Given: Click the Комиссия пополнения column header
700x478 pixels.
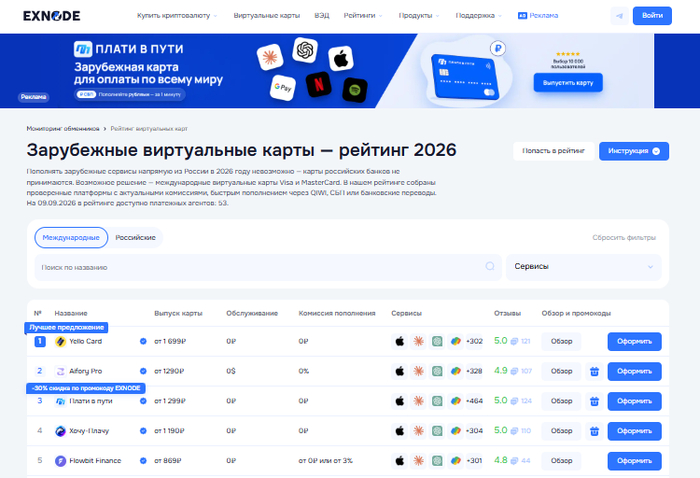Looking at the screenshot, I should [x=337, y=313].
